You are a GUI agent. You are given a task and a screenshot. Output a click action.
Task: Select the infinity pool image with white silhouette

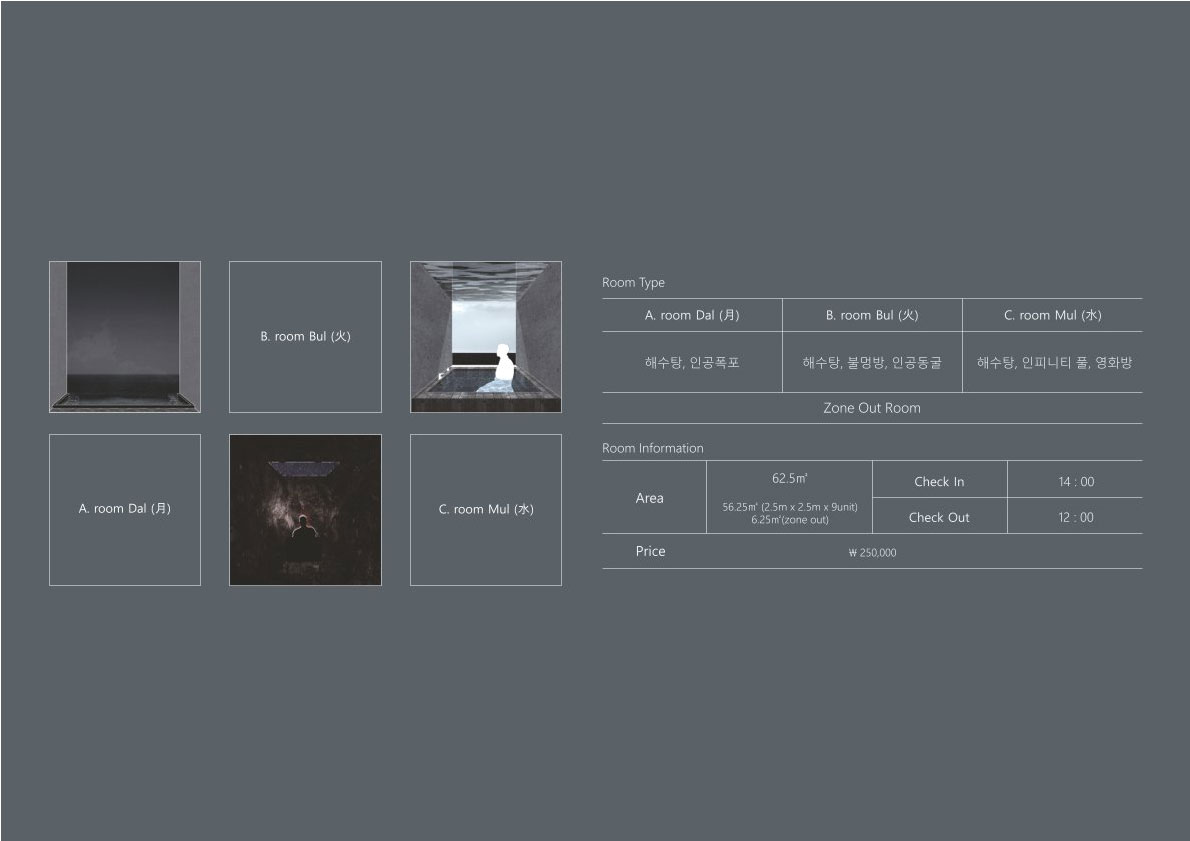coord(485,337)
